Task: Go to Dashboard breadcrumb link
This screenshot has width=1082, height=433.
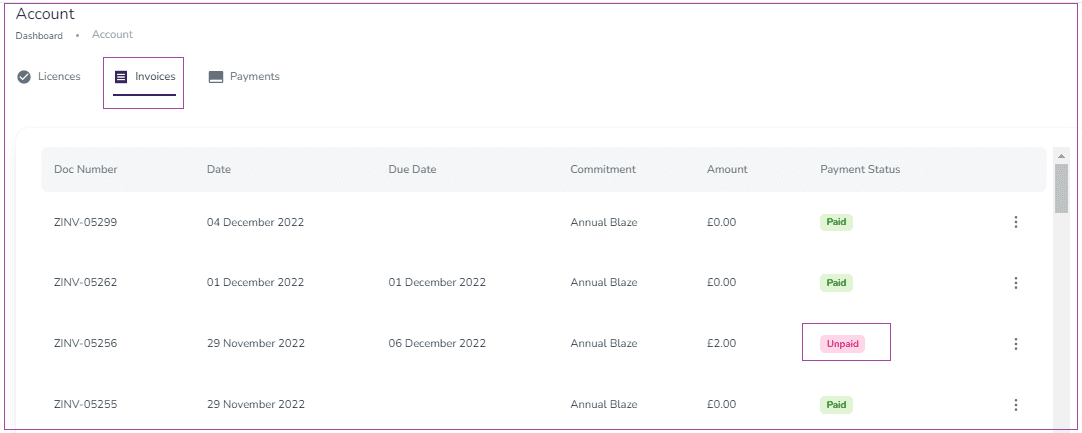Action: (39, 36)
